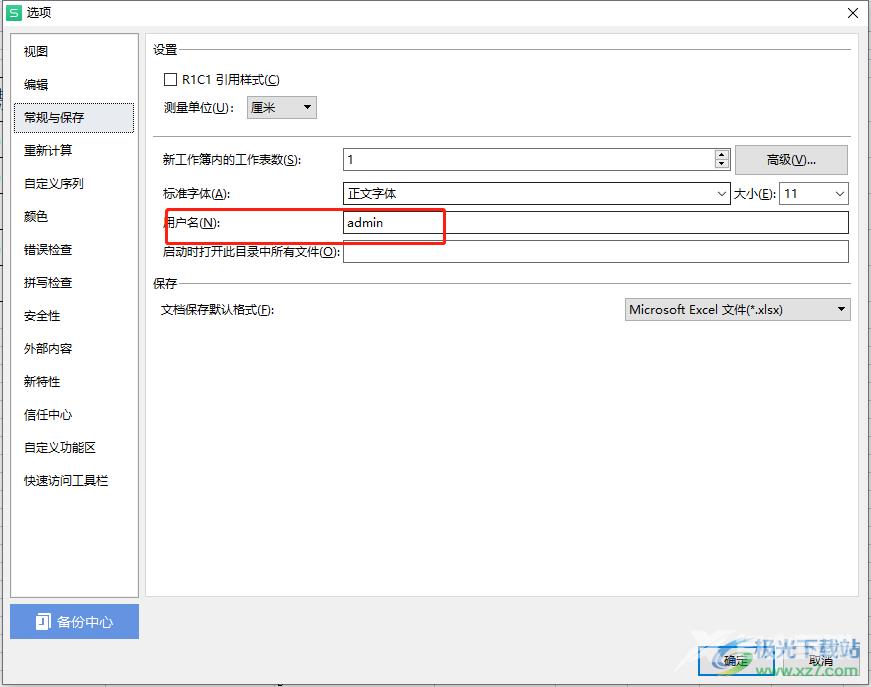
Task: Enable R1C1 引用样式 checkbox
Action: pyautogui.click(x=170, y=80)
